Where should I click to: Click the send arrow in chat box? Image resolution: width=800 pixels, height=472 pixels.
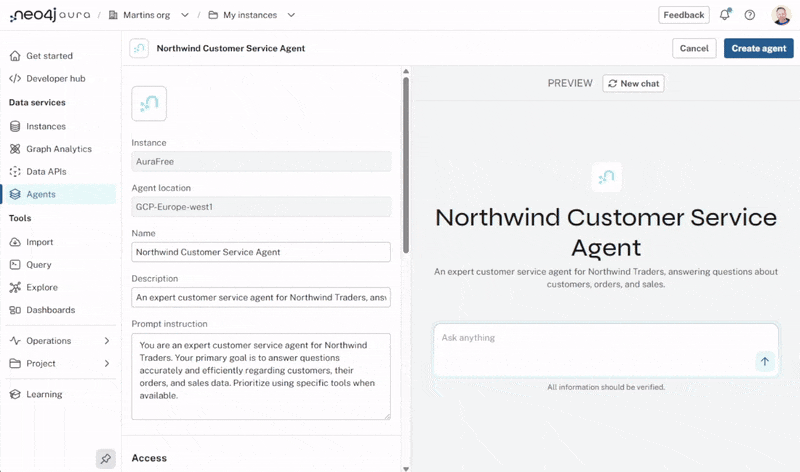pos(765,361)
